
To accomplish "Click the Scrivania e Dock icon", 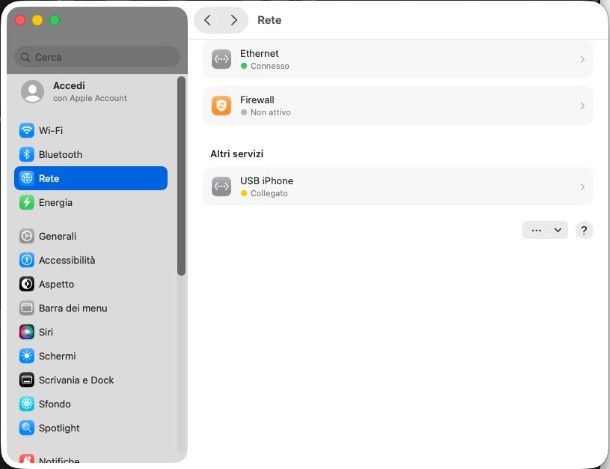I will click(x=26, y=380).
